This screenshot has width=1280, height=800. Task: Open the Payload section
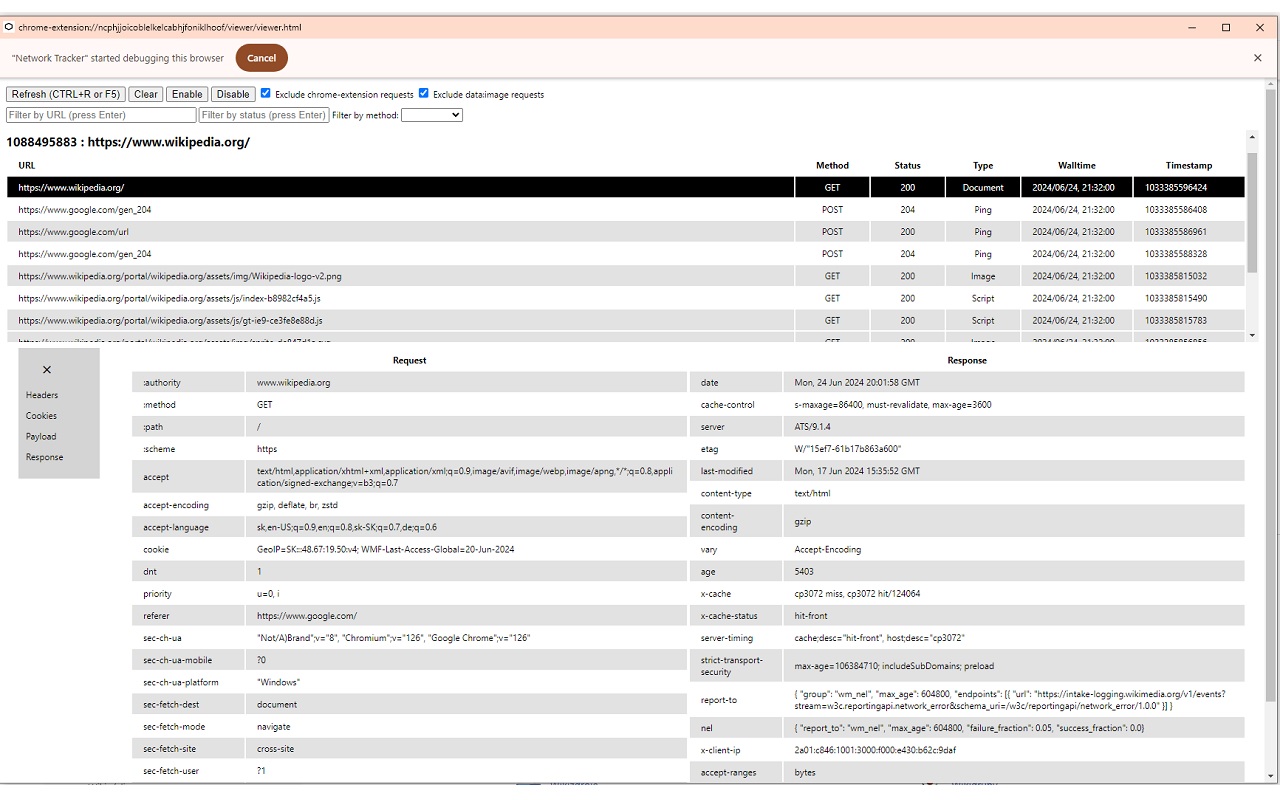click(x=41, y=437)
